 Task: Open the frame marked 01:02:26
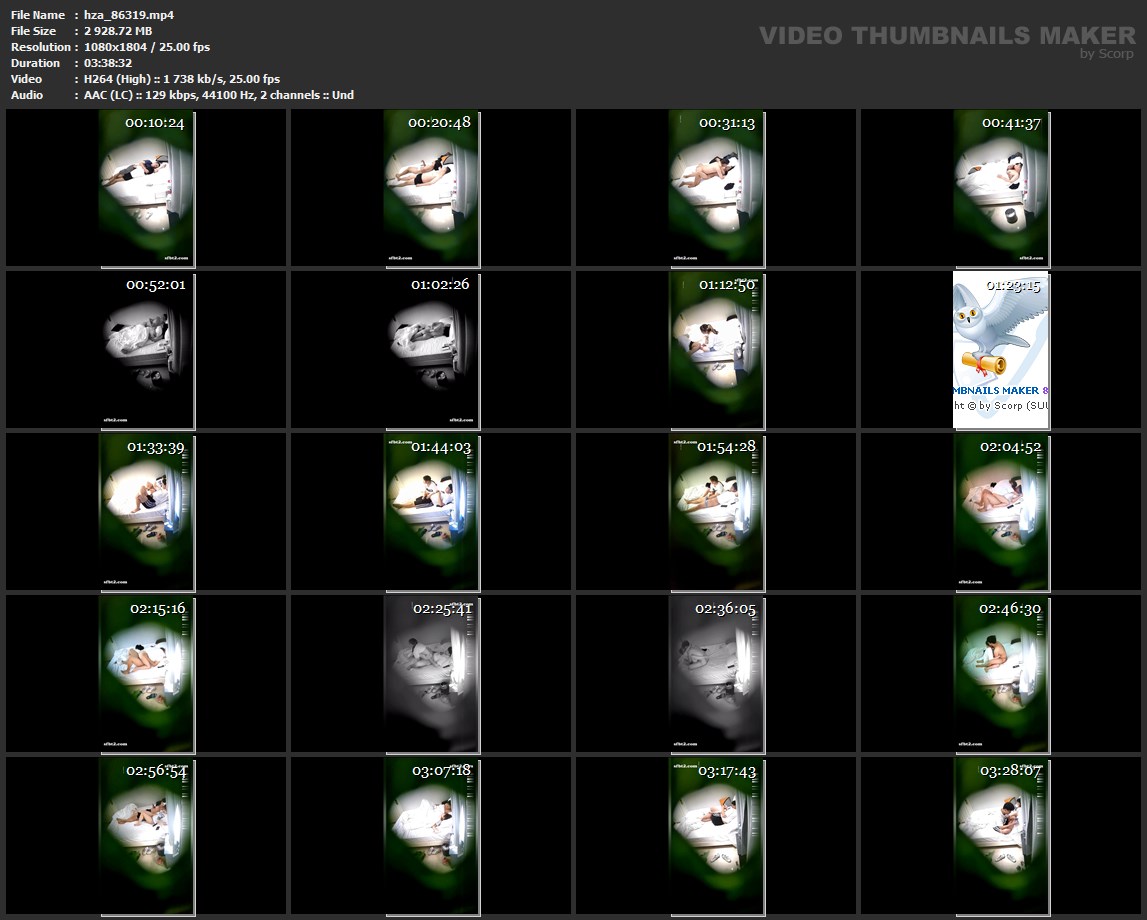coord(432,350)
